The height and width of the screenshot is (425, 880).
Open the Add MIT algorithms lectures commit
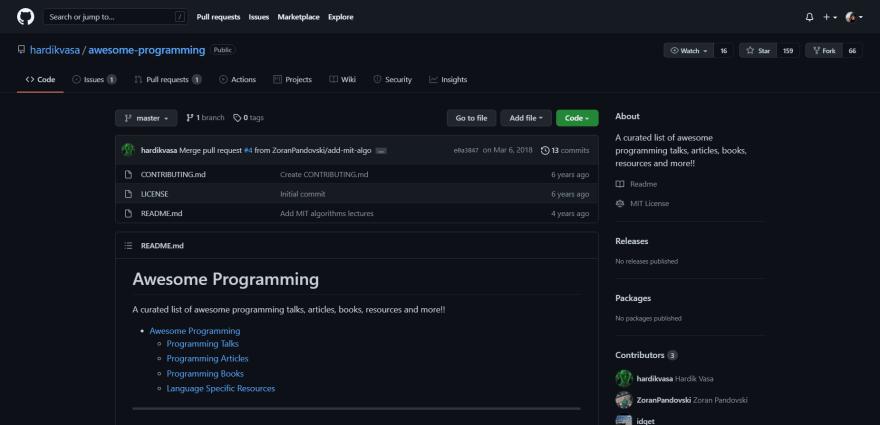click(x=327, y=213)
